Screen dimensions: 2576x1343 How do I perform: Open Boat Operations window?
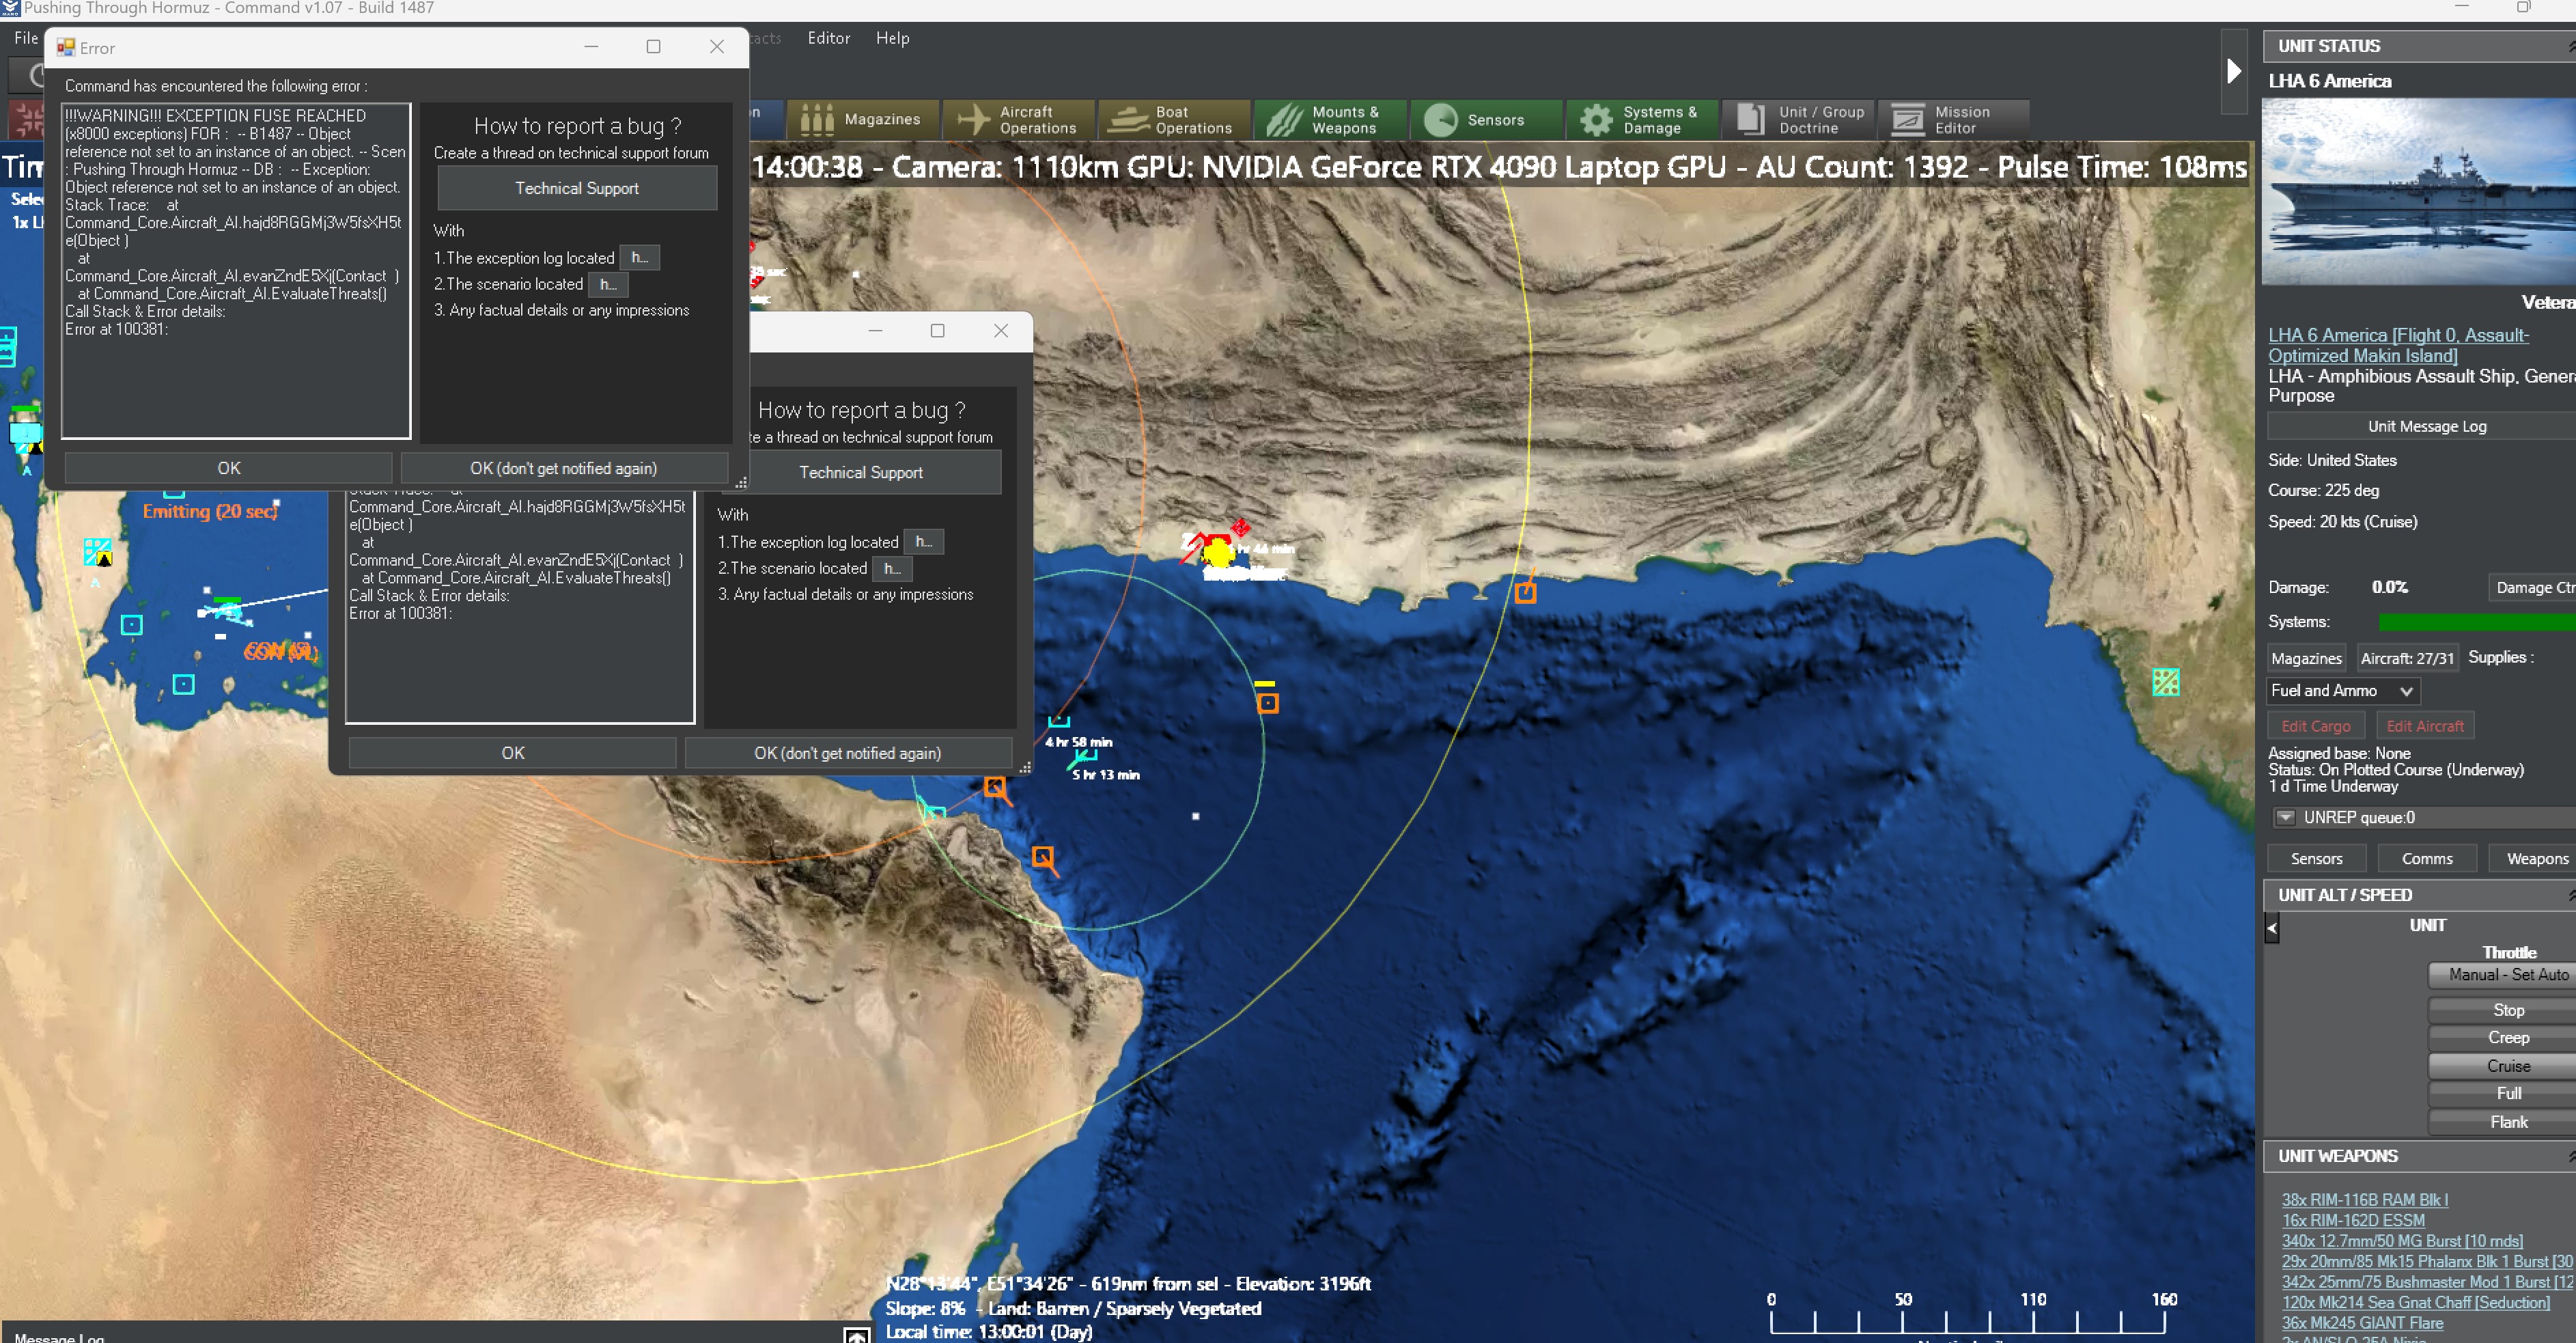pos(1175,120)
